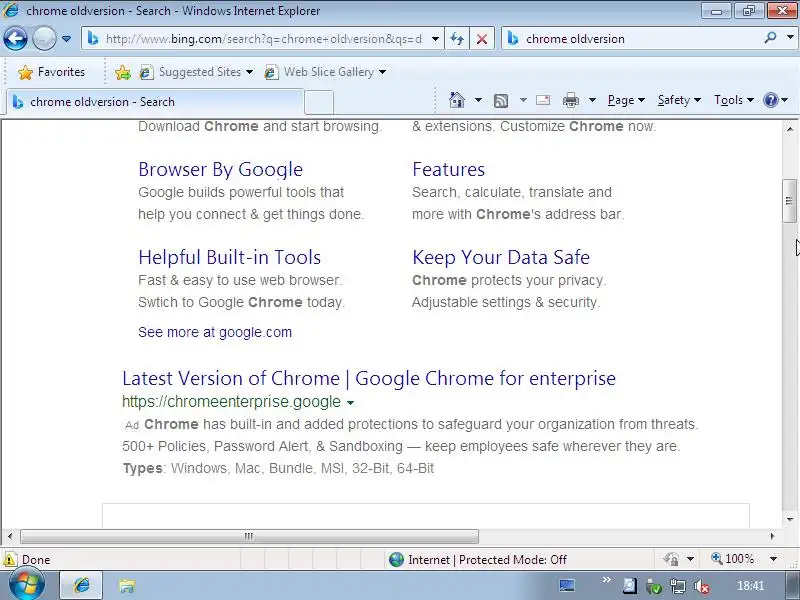The height and width of the screenshot is (600, 800).
Task: Expand the Web Slice Gallery dropdown arrow
Action: coord(382,72)
